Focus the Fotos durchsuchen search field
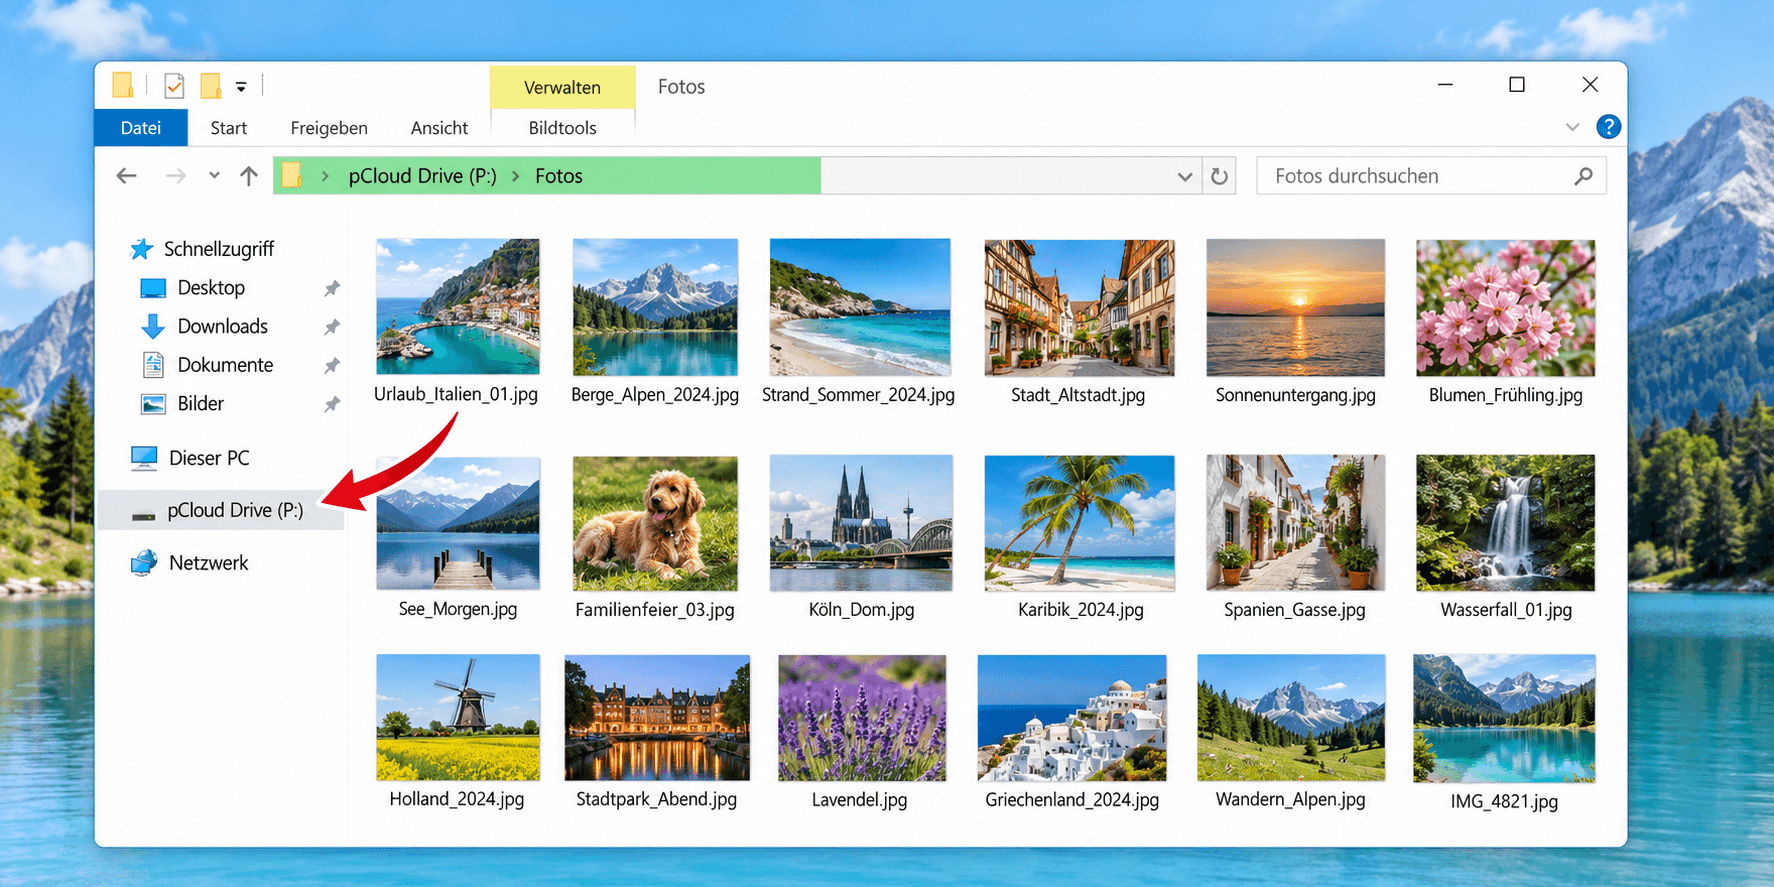 point(1431,176)
